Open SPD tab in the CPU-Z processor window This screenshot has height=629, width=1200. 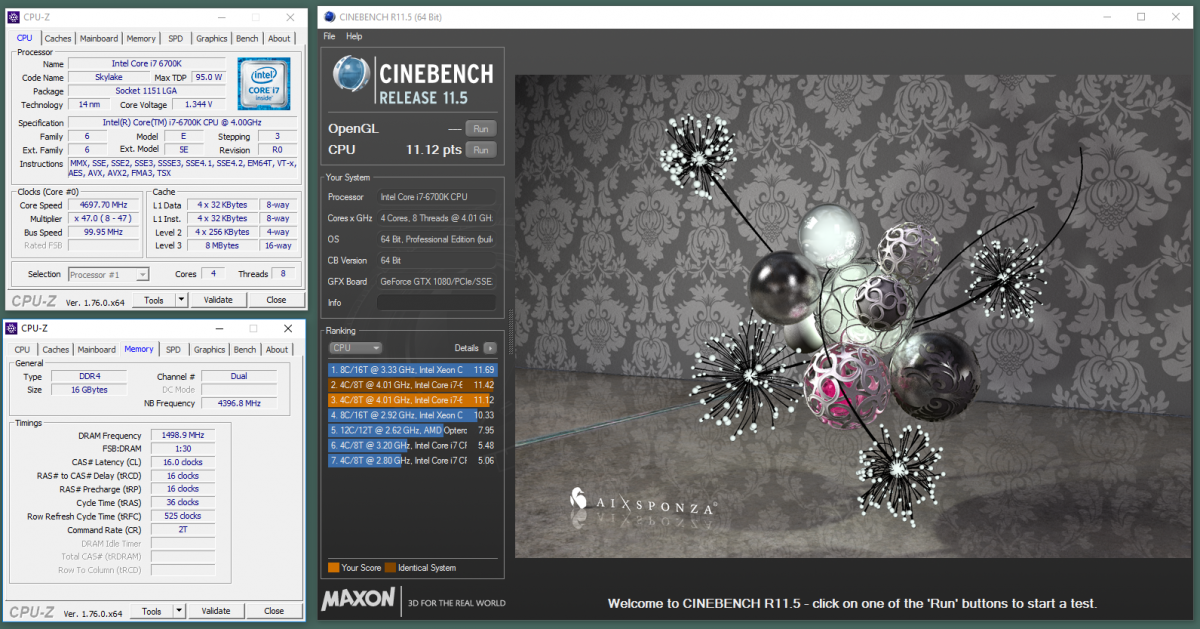pos(175,39)
